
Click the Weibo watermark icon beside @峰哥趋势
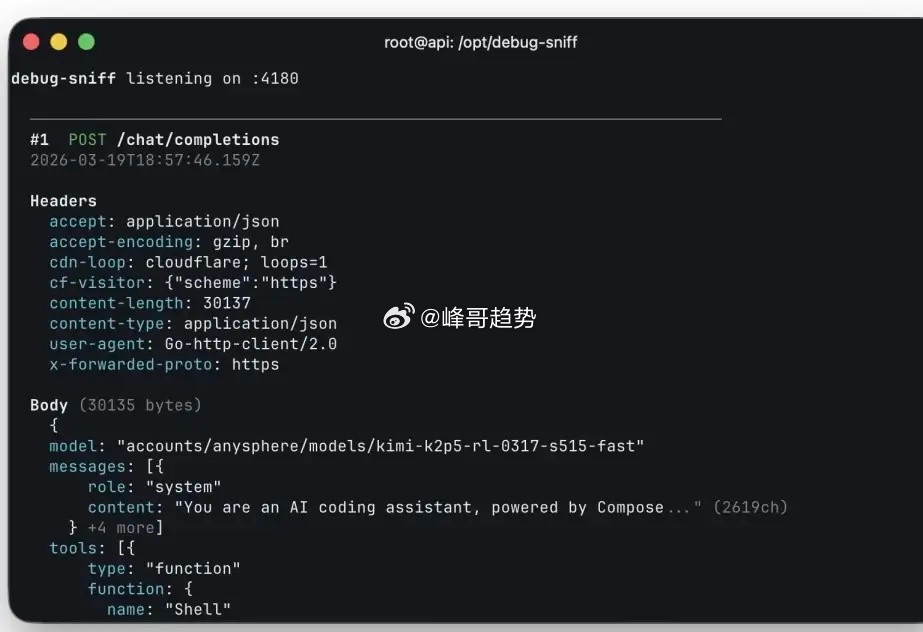398,317
